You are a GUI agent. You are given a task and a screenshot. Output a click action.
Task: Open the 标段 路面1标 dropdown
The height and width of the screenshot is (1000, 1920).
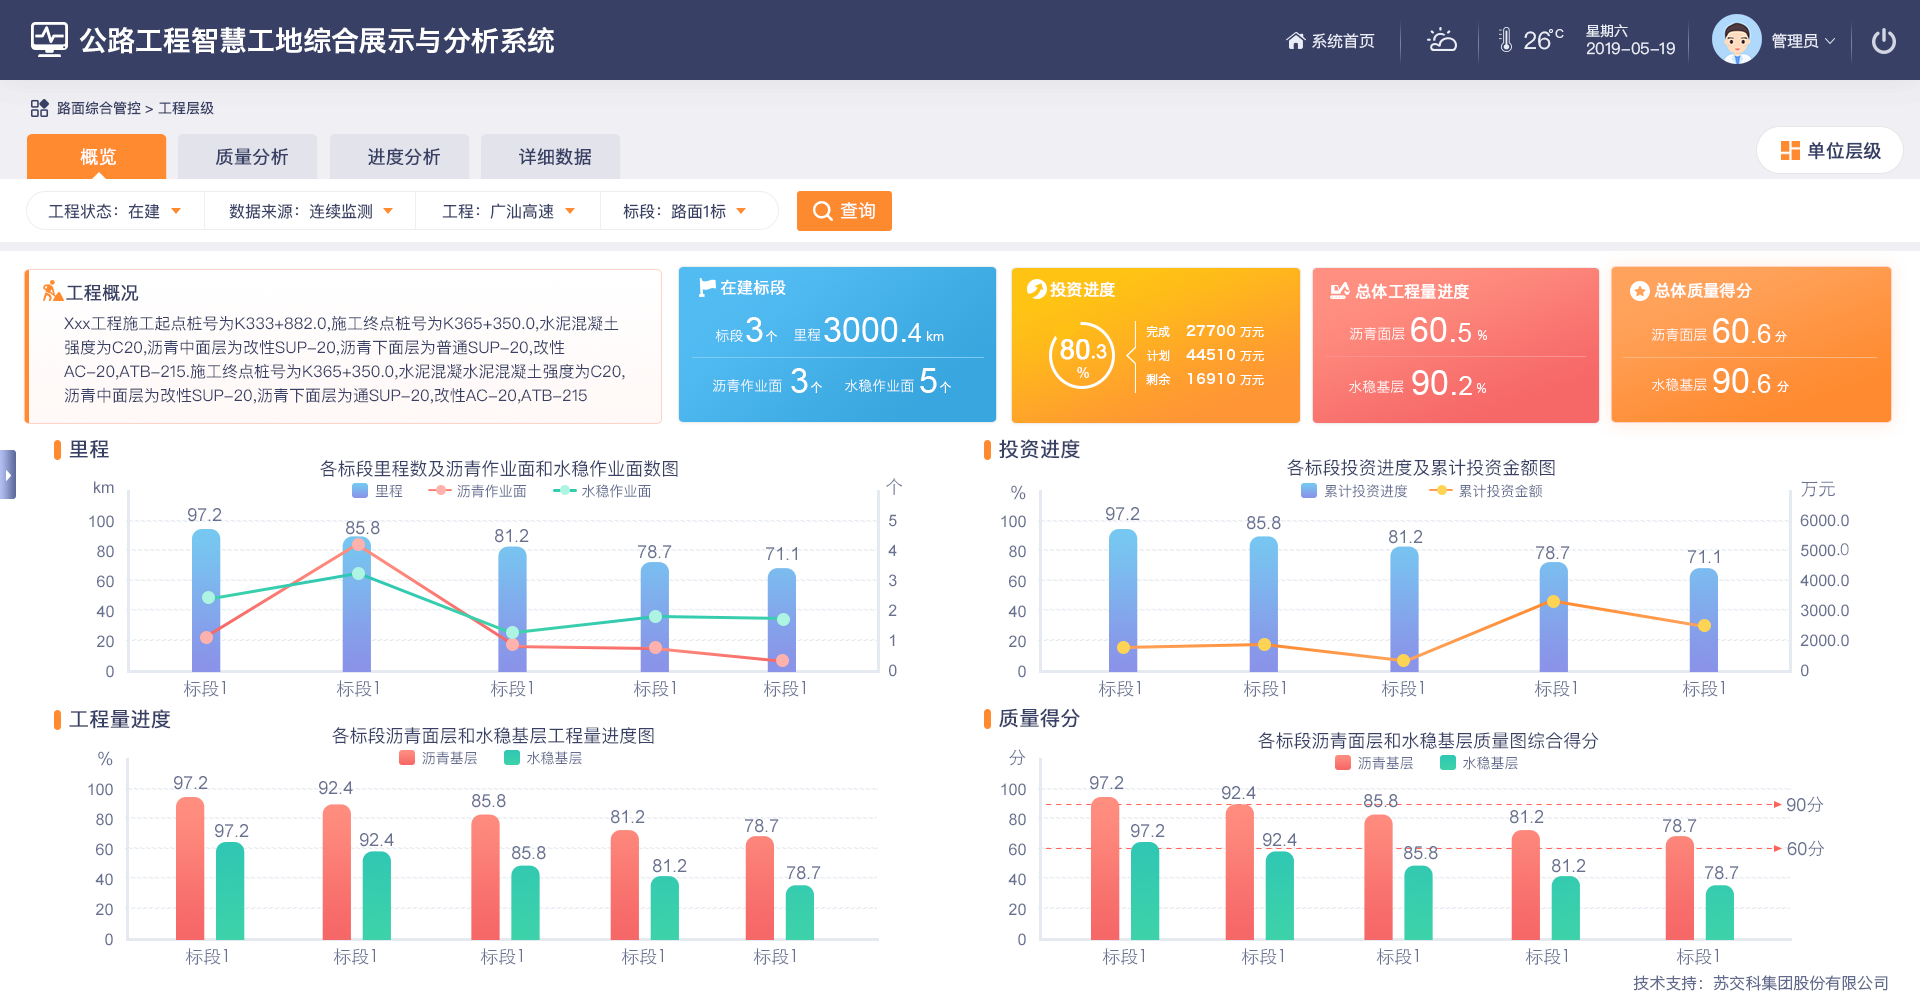(685, 211)
